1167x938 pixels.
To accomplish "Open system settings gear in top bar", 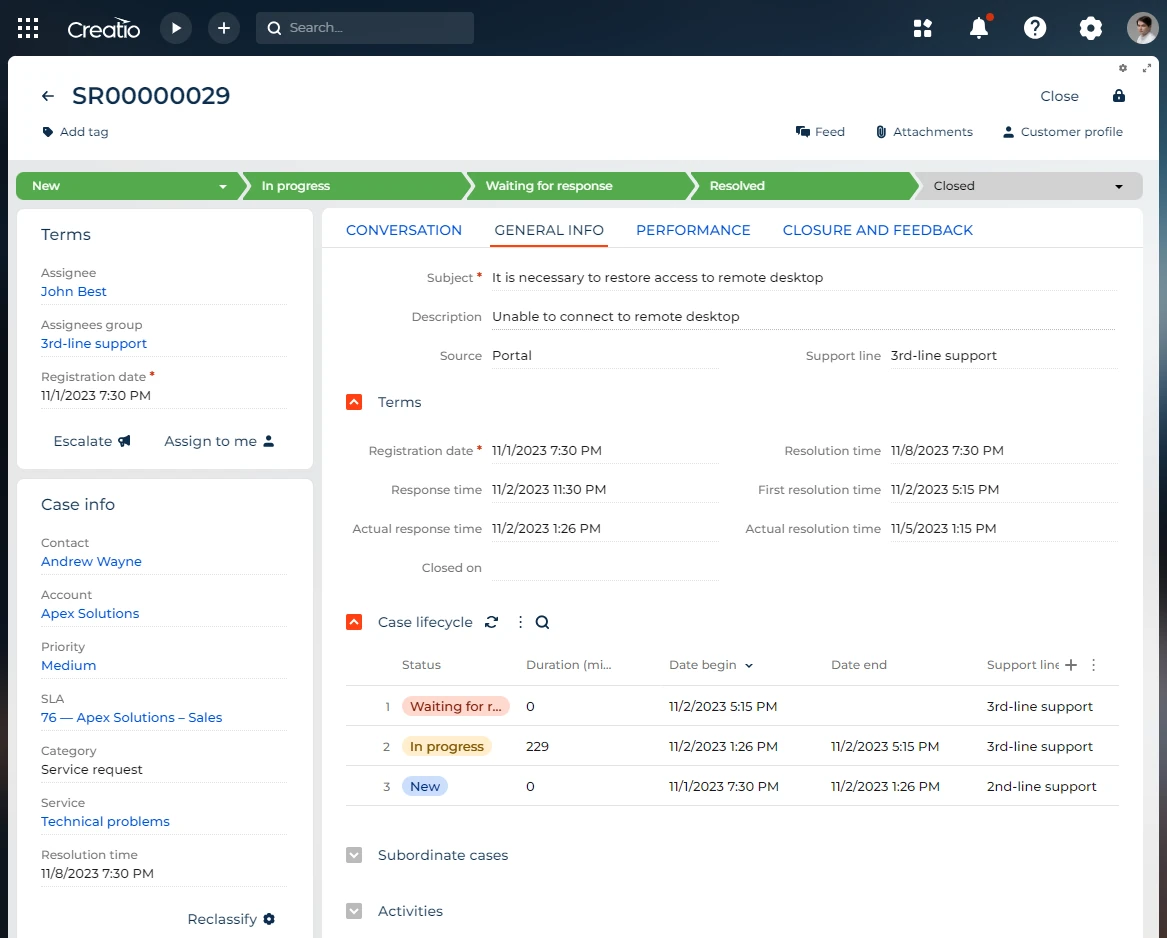I will 1090,28.
